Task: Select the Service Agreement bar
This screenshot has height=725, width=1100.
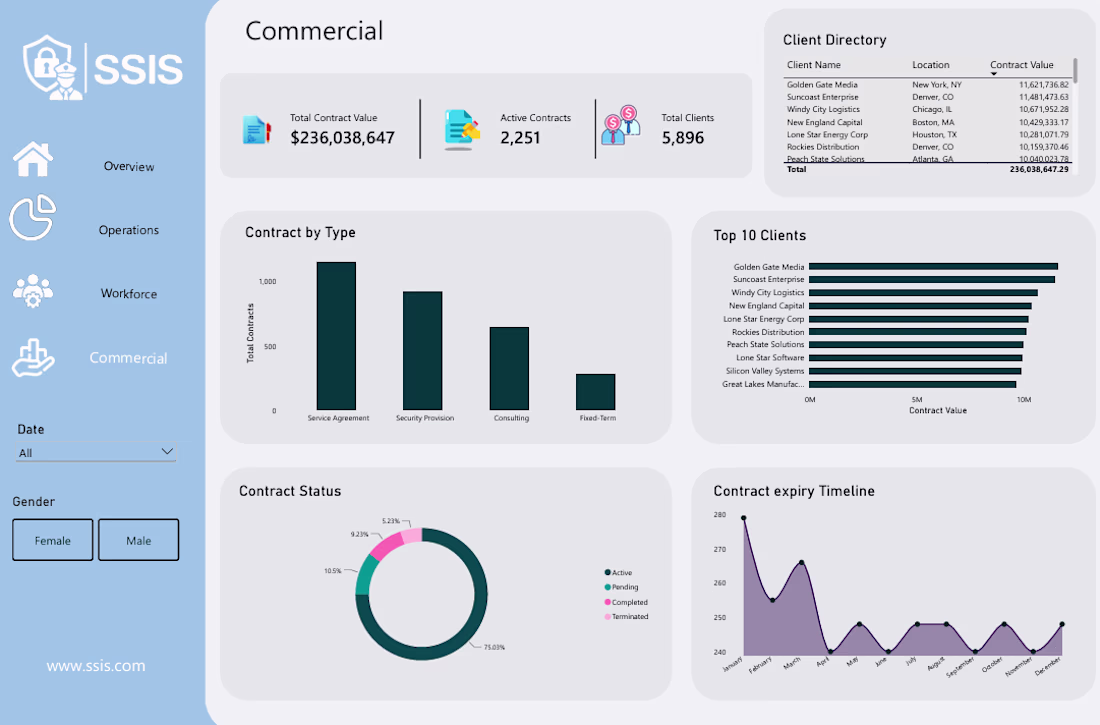Action: pyautogui.click(x=337, y=335)
